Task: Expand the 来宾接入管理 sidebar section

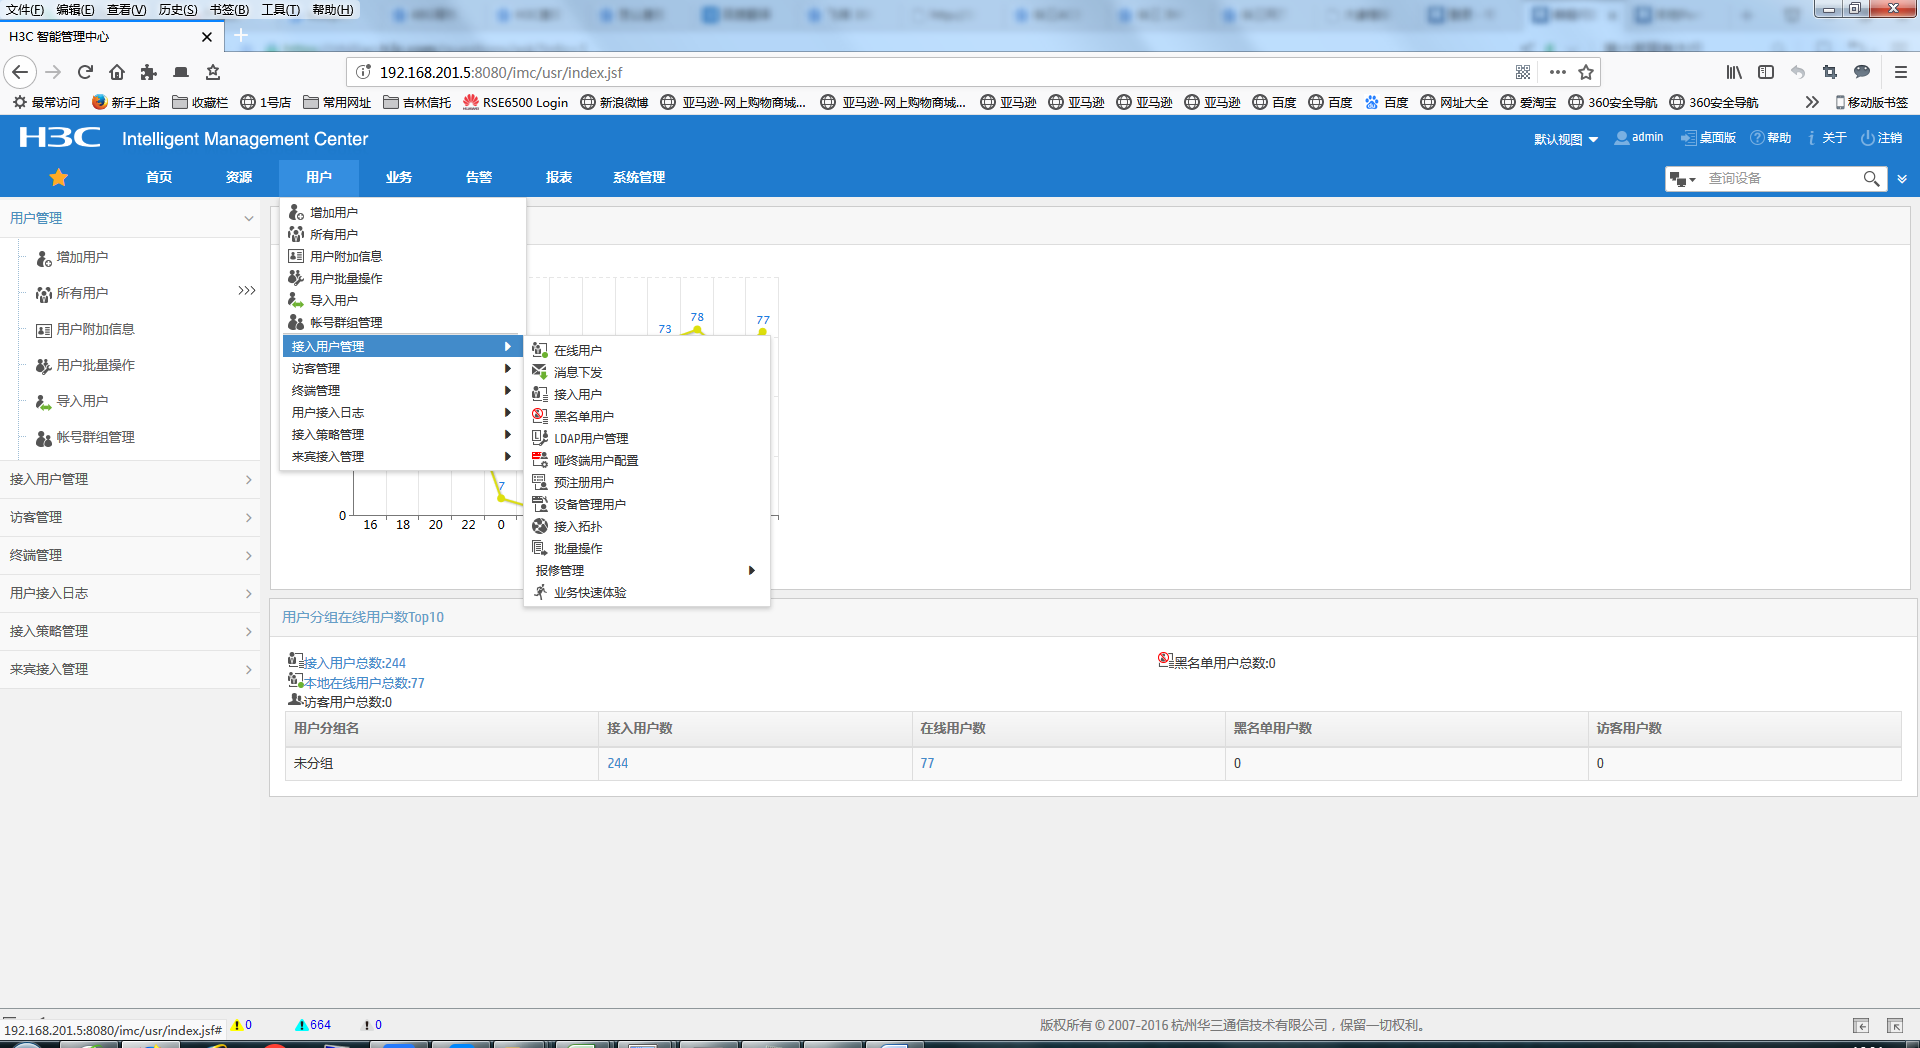Action: click(130, 669)
